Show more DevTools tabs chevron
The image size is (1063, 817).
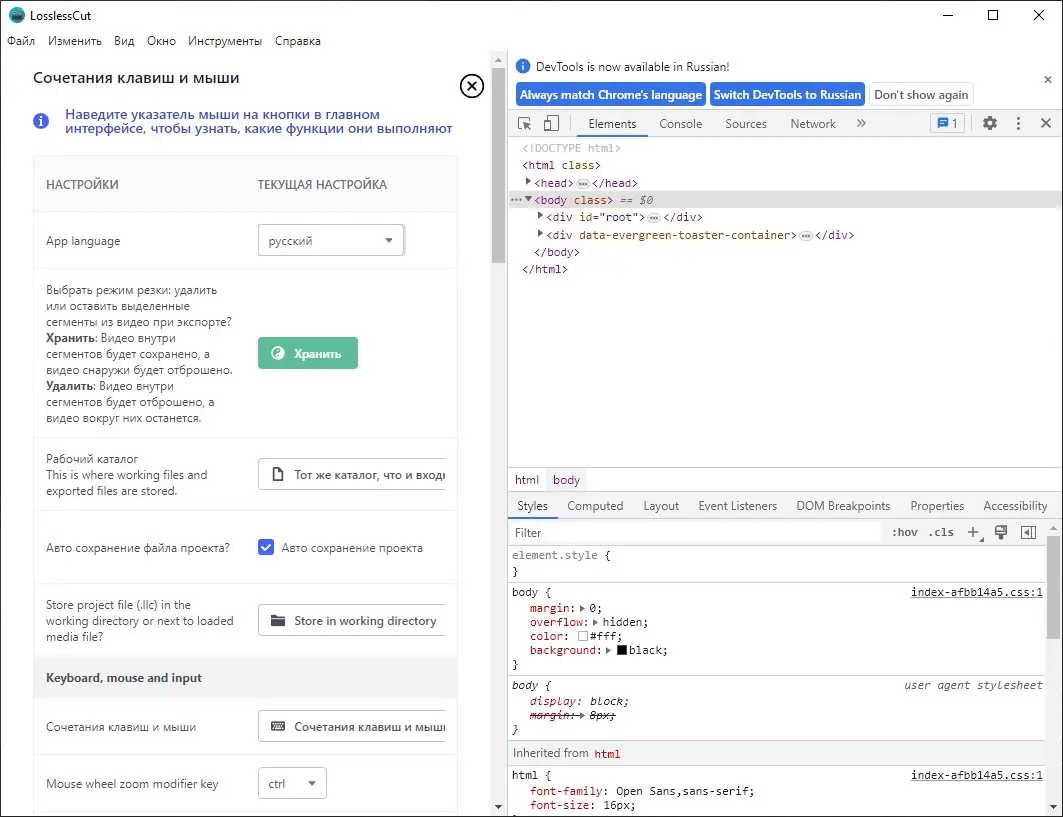(861, 124)
